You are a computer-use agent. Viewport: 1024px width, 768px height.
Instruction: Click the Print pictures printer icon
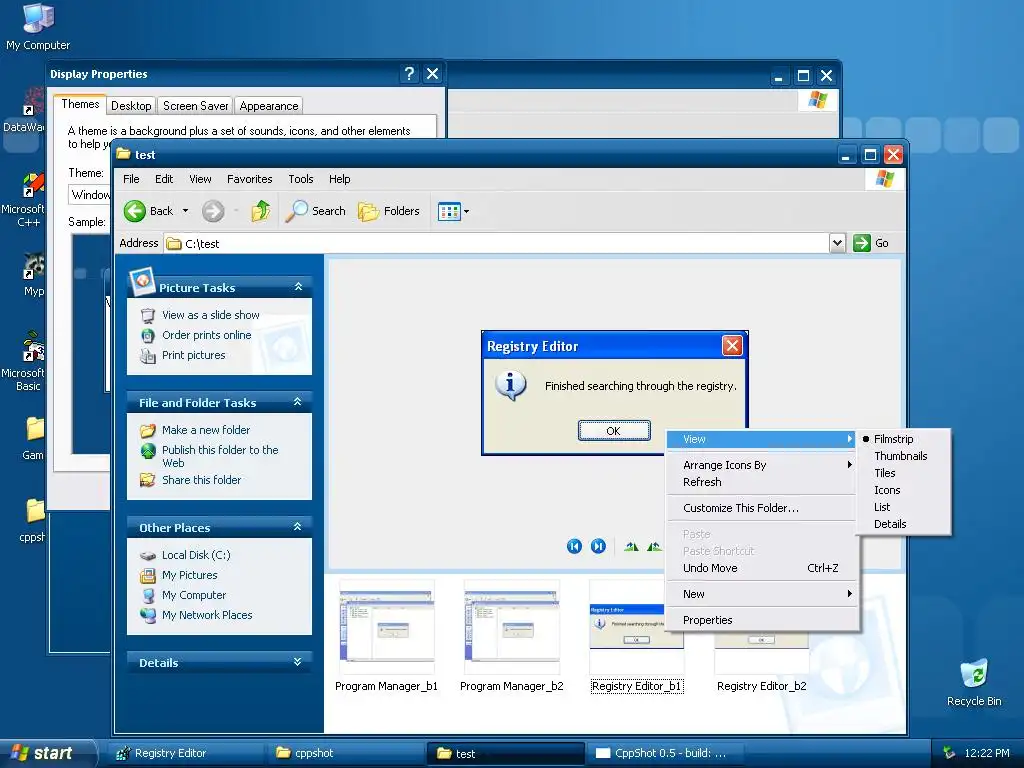[x=148, y=355]
